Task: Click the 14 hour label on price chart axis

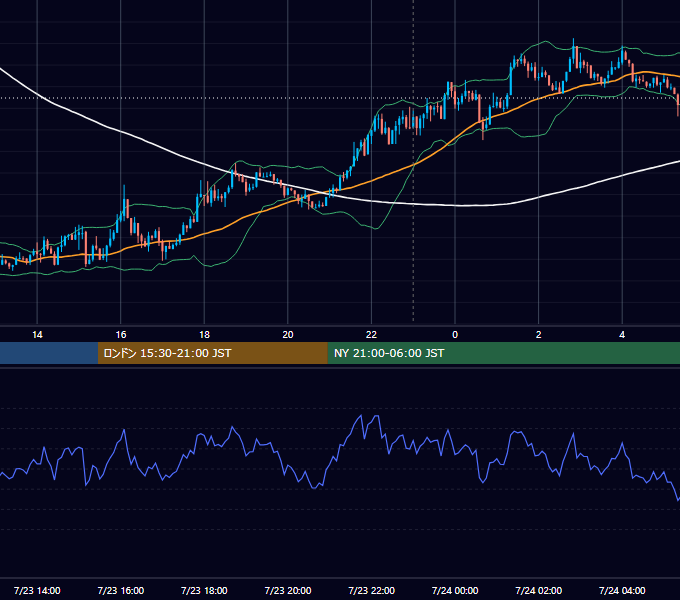Action: (x=37, y=335)
